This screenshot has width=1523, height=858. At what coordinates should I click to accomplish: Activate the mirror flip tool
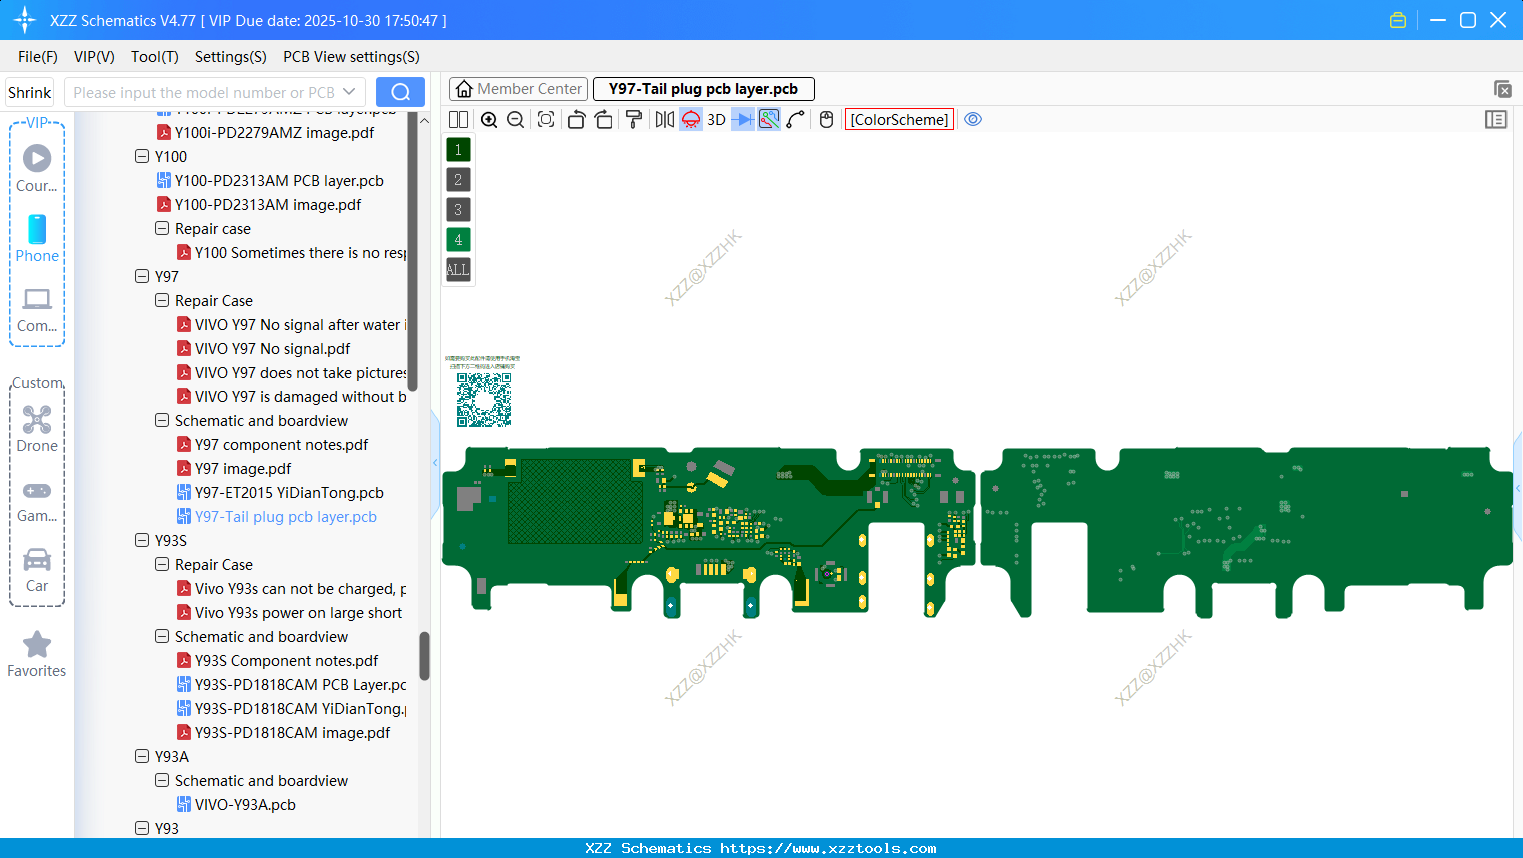pos(663,119)
